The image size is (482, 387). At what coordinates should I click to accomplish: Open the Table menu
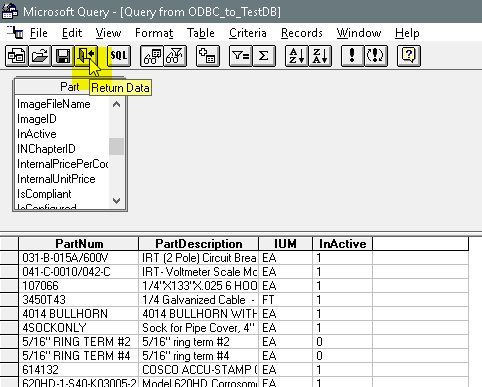201,33
